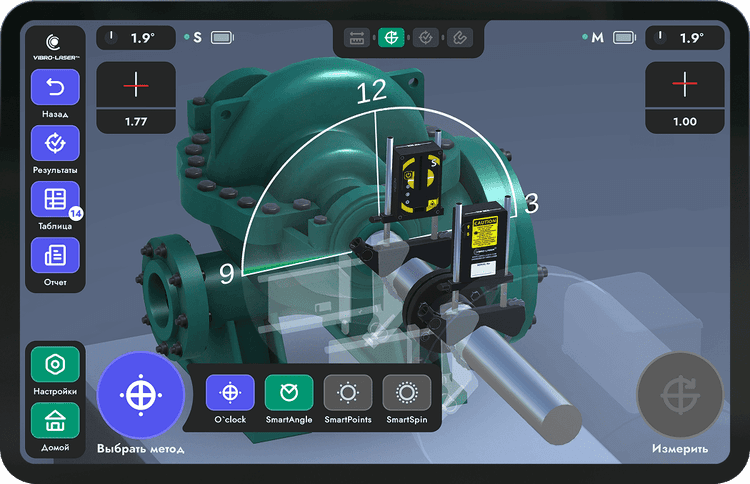
Task: Click the Назад back button
Action: pyautogui.click(x=56, y=89)
